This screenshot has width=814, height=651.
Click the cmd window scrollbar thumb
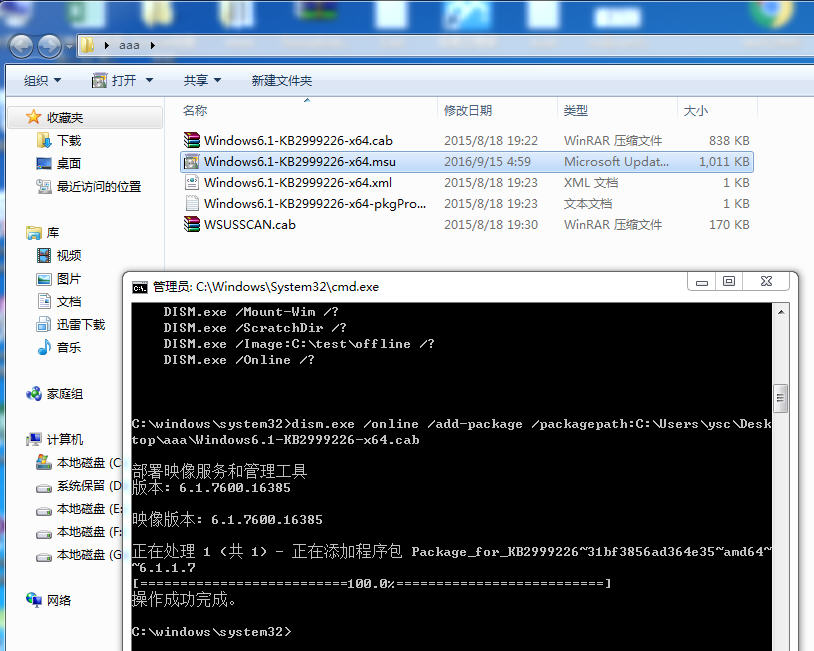[780, 398]
